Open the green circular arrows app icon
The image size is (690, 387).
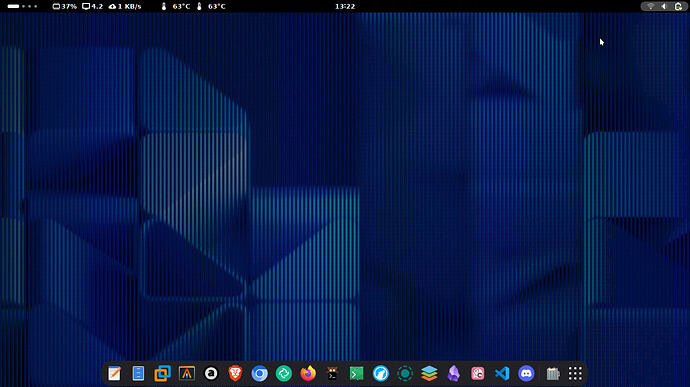[284, 373]
